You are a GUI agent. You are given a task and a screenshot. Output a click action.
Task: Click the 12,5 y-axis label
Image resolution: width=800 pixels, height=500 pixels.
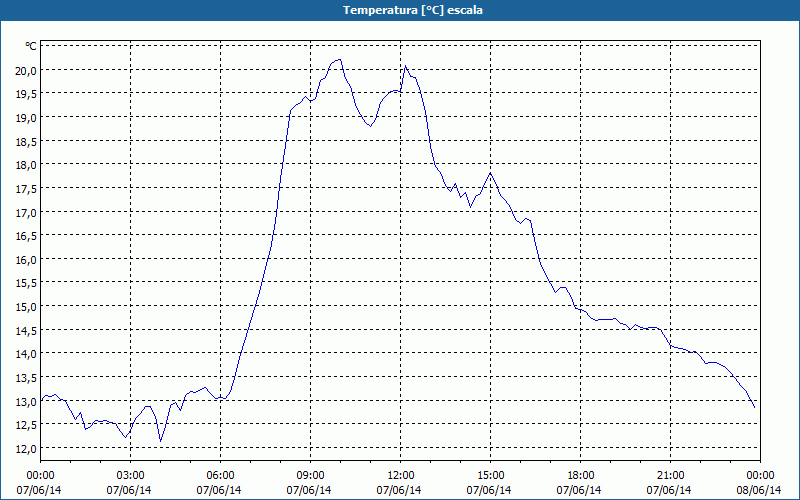pos(26,426)
